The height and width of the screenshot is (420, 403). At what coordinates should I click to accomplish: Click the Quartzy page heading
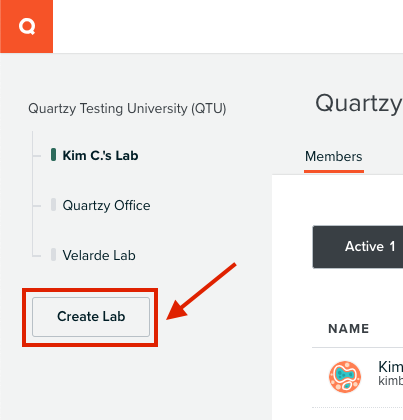[359, 103]
